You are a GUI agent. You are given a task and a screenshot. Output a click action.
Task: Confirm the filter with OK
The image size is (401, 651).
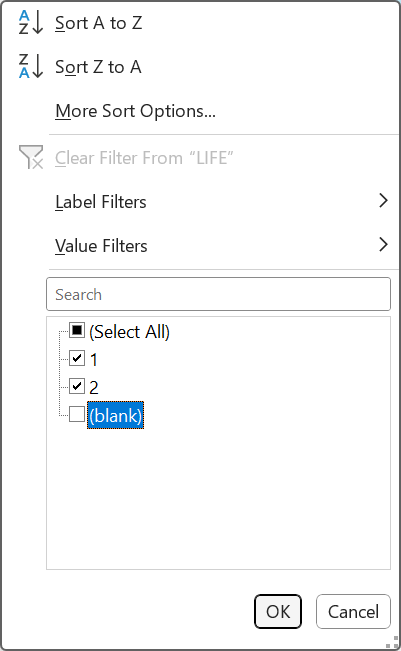[x=278, y=612]
